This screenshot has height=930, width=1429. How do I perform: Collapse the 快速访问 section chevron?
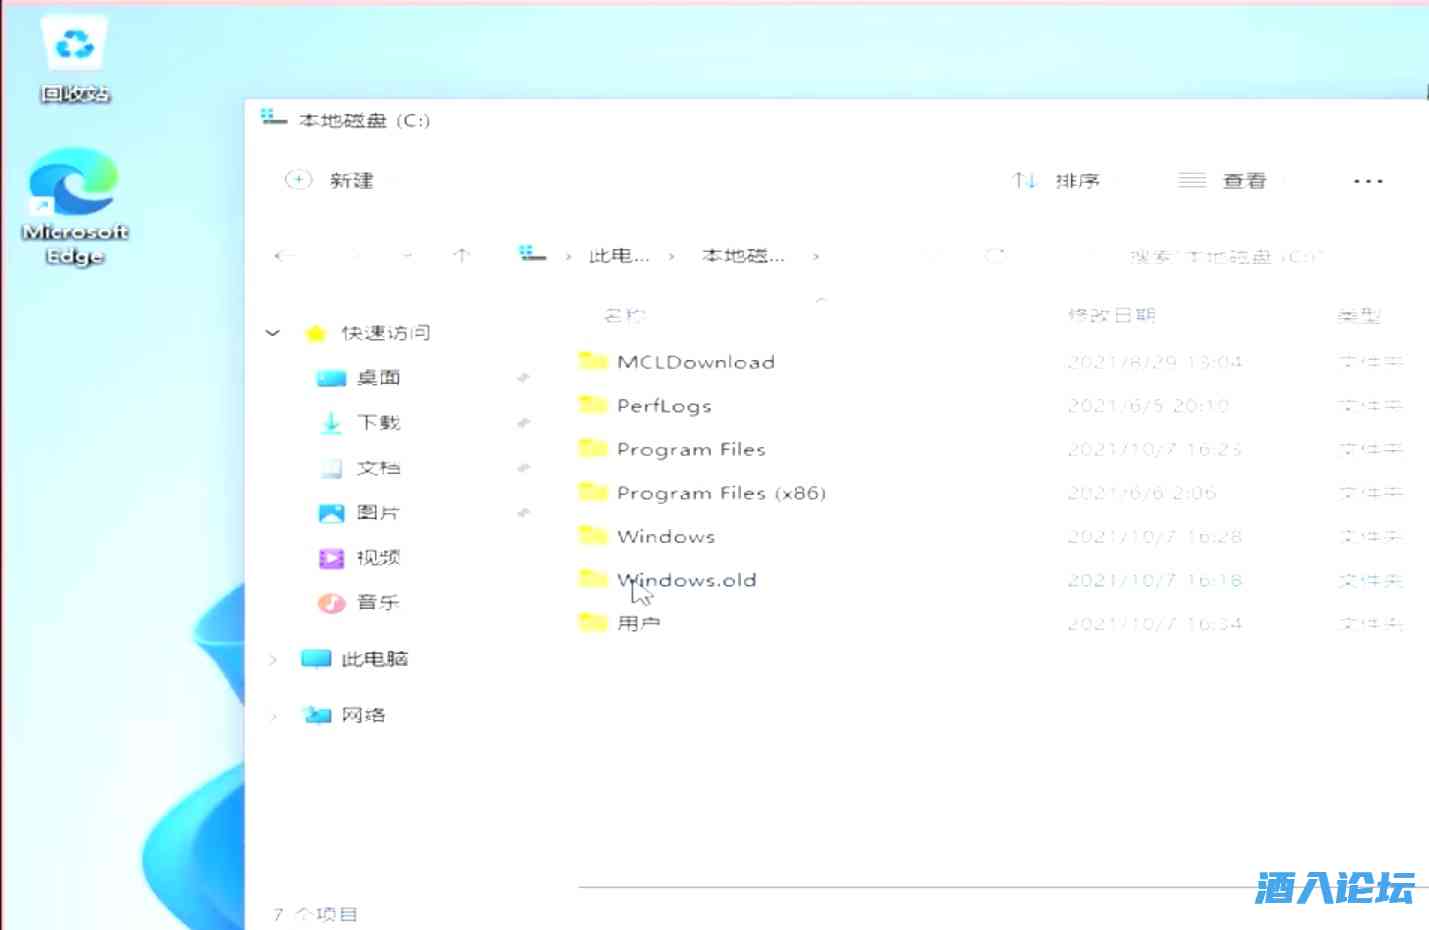273,332
